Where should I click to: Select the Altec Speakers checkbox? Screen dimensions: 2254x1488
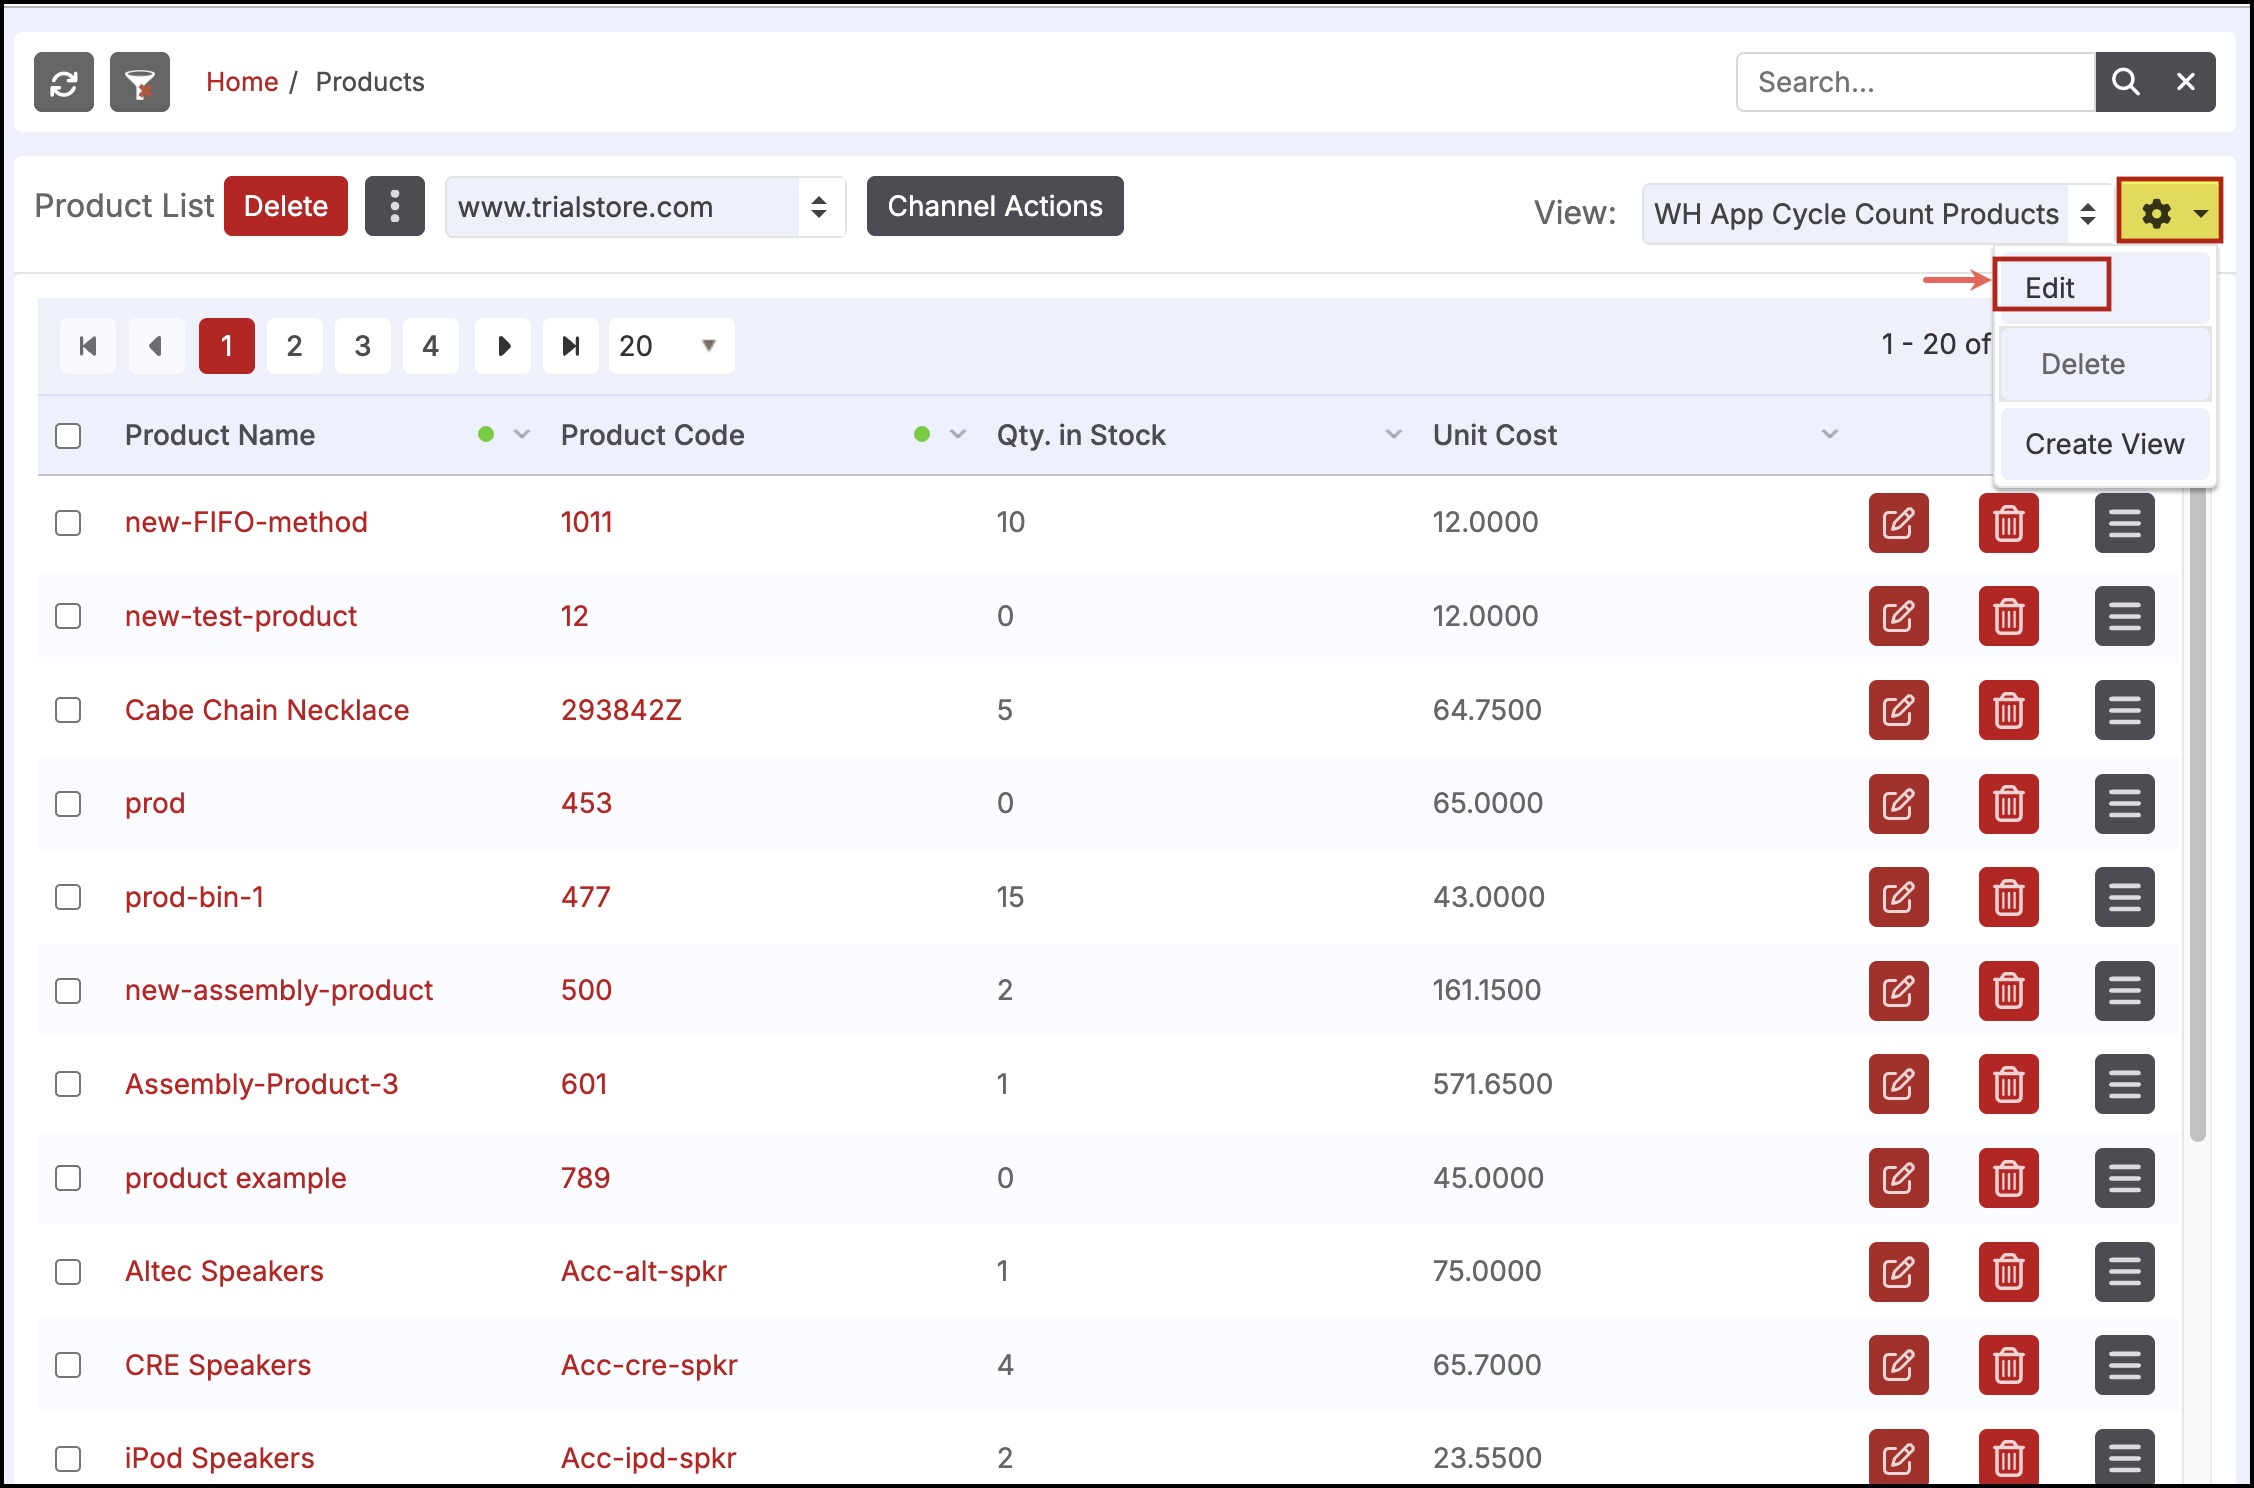coord(68,1272)
